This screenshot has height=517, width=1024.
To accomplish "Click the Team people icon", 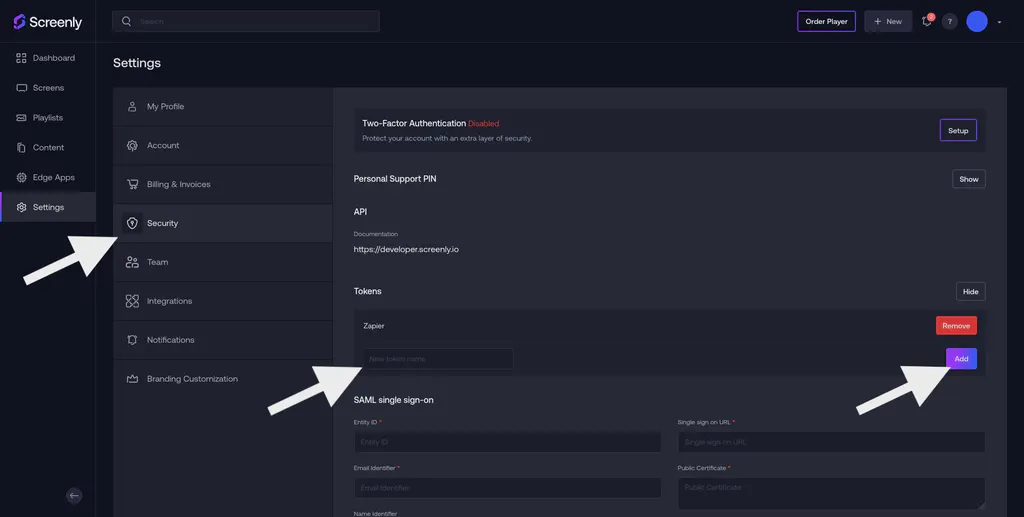I will click(x=133, y=262).
